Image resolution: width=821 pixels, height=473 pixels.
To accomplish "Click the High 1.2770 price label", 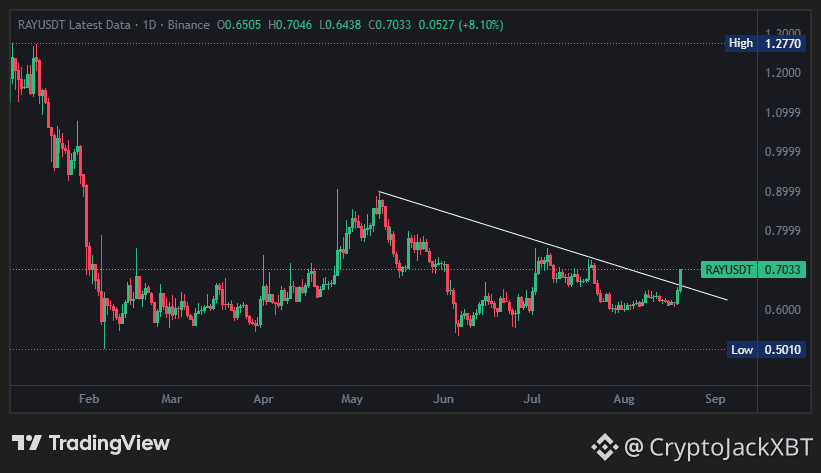I will (x=765, y=43).
